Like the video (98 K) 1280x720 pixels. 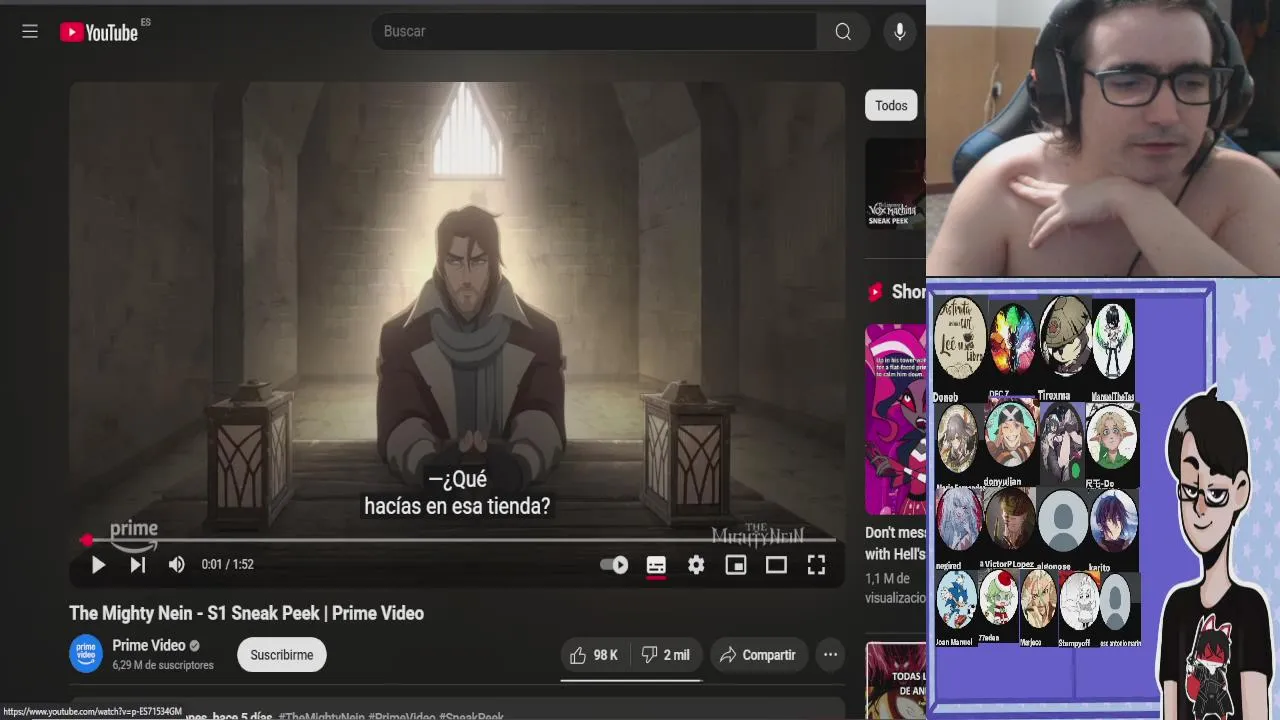click(x=595, y=655)
